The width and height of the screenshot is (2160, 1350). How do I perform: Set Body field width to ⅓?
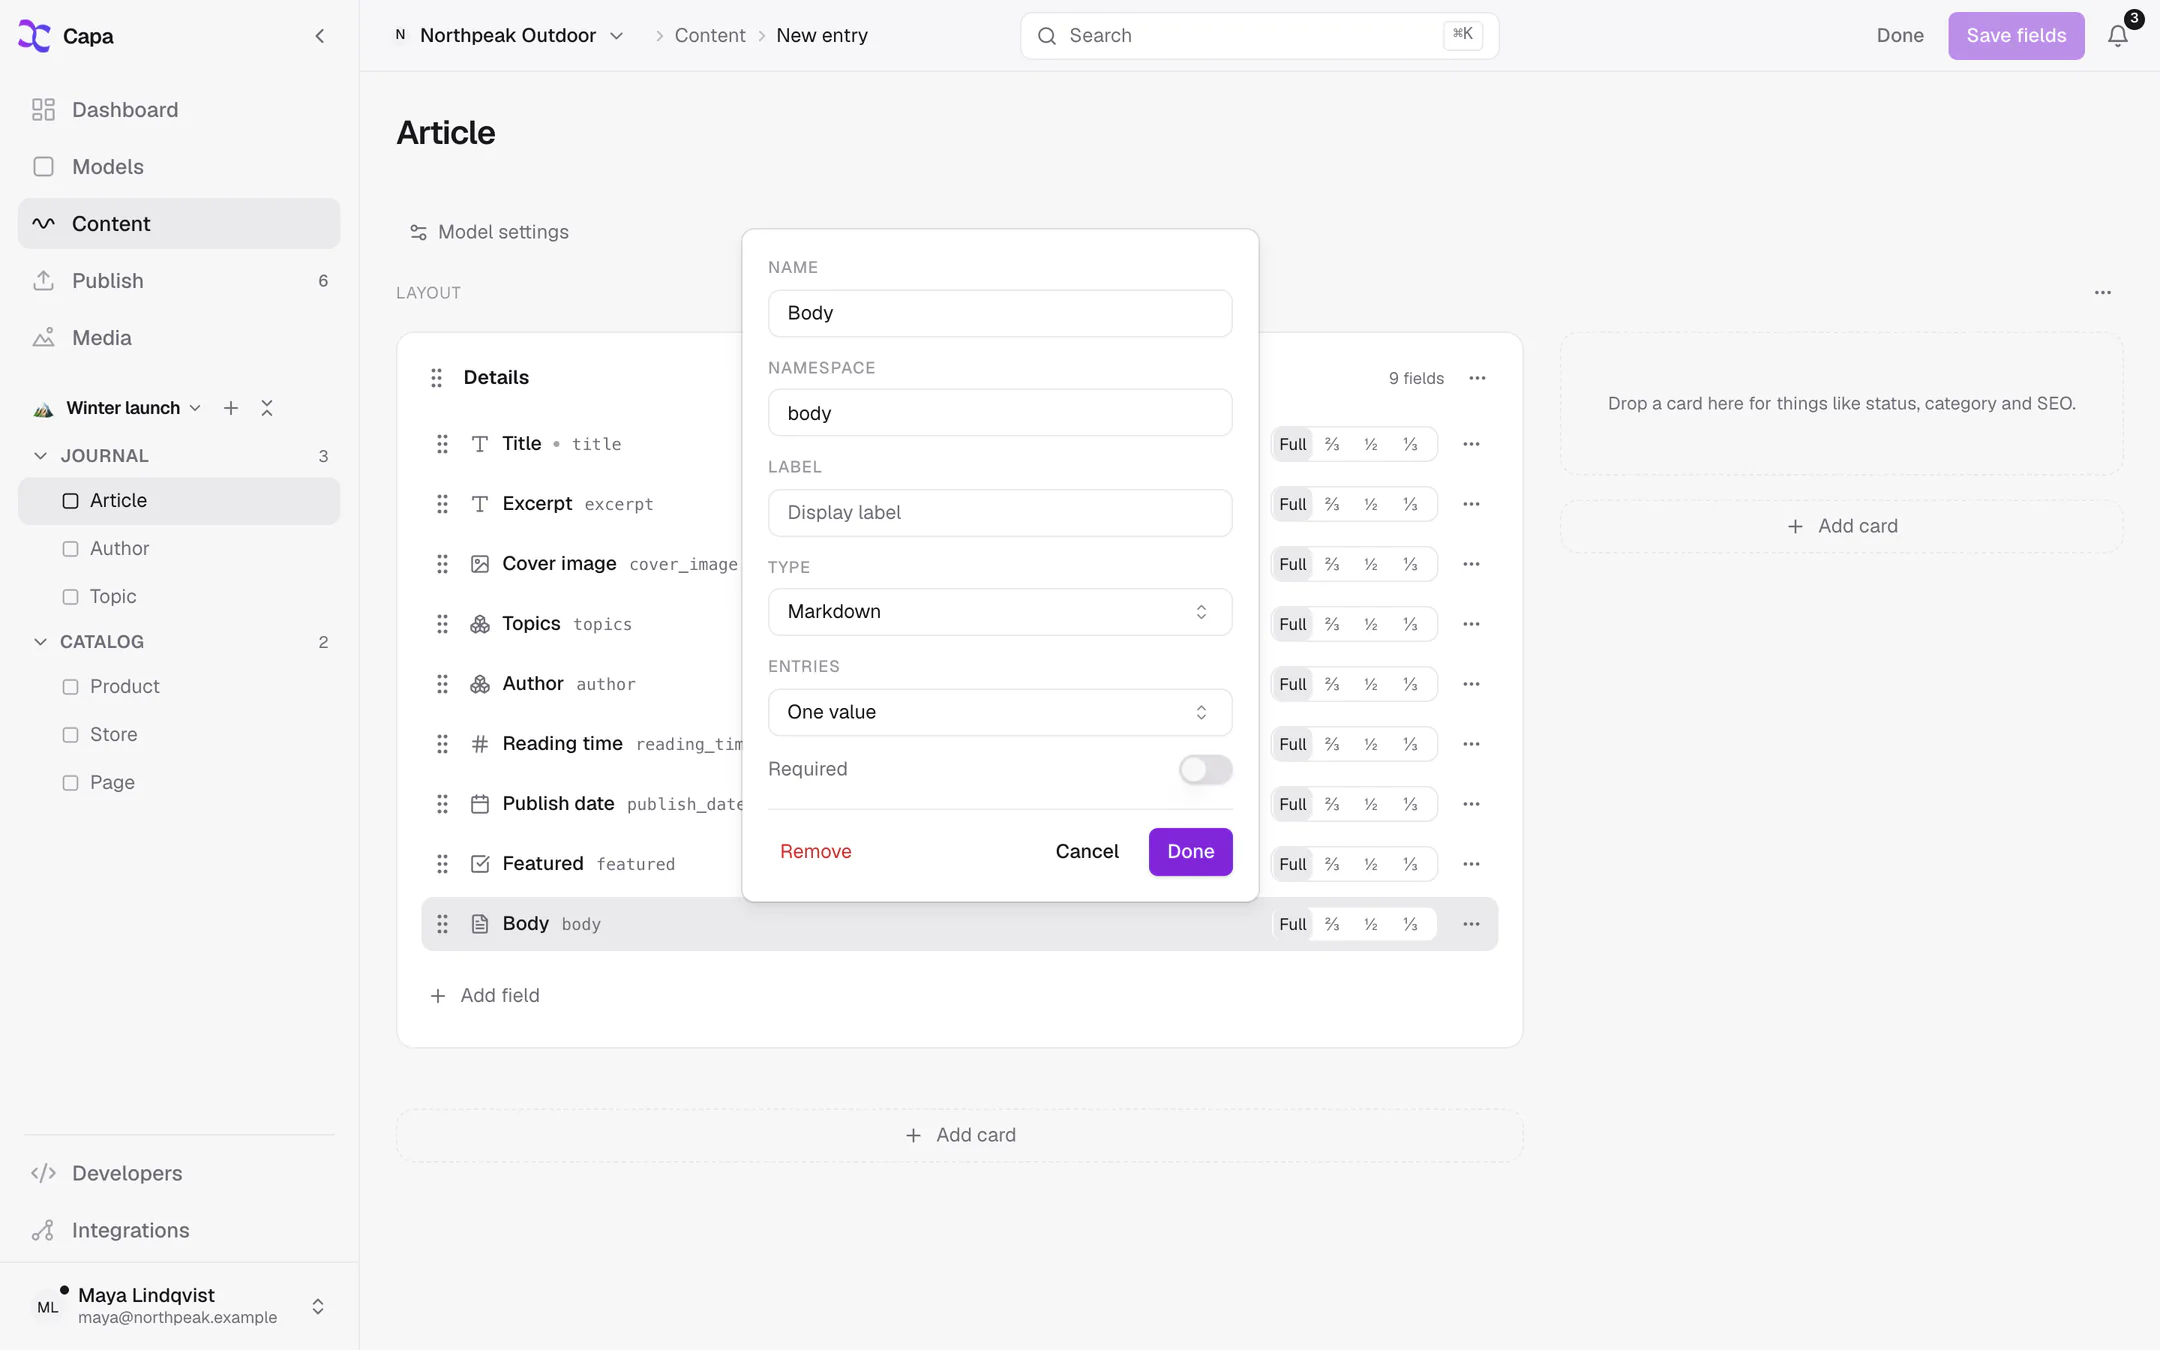click(1410, 924)
